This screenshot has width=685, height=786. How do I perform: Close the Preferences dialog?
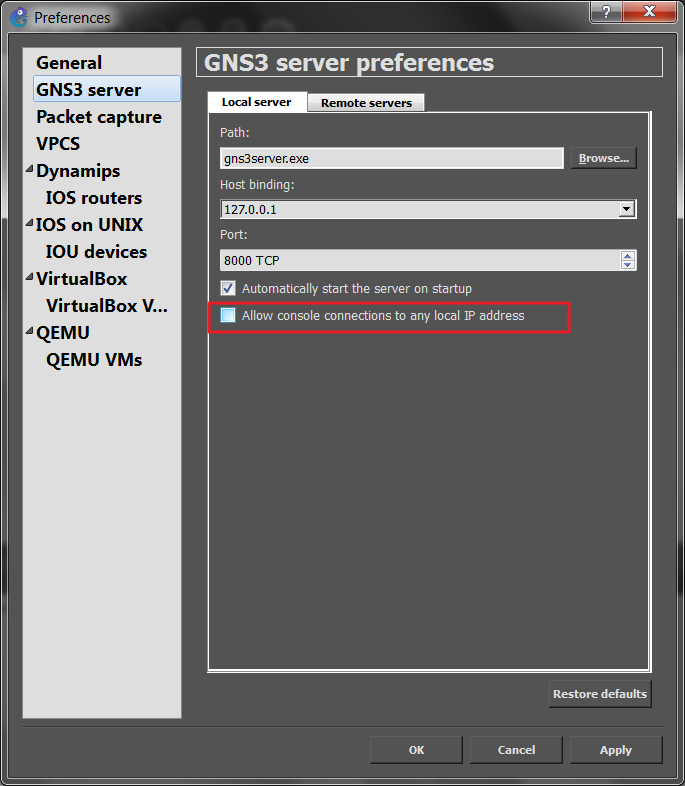click(649, 11)
